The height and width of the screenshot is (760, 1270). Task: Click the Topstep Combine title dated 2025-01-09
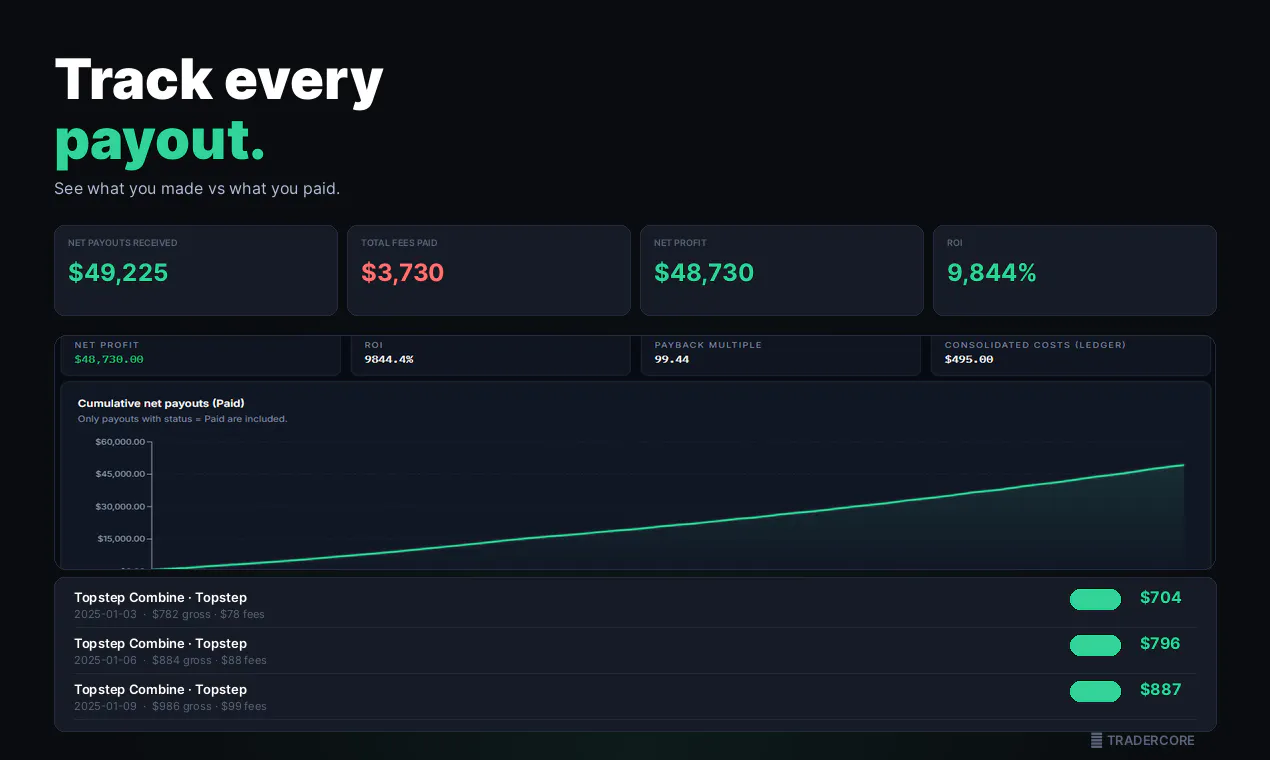(x=160, y=689)
